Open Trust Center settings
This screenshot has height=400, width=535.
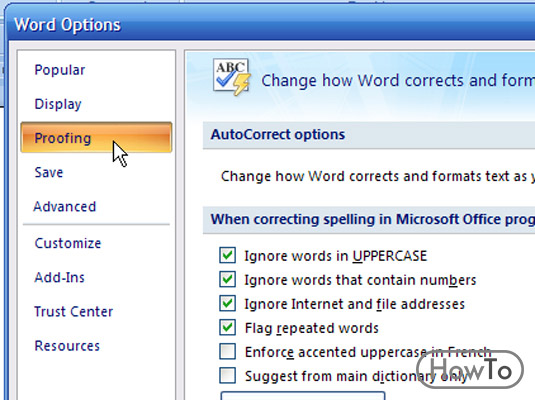point(73,312)
